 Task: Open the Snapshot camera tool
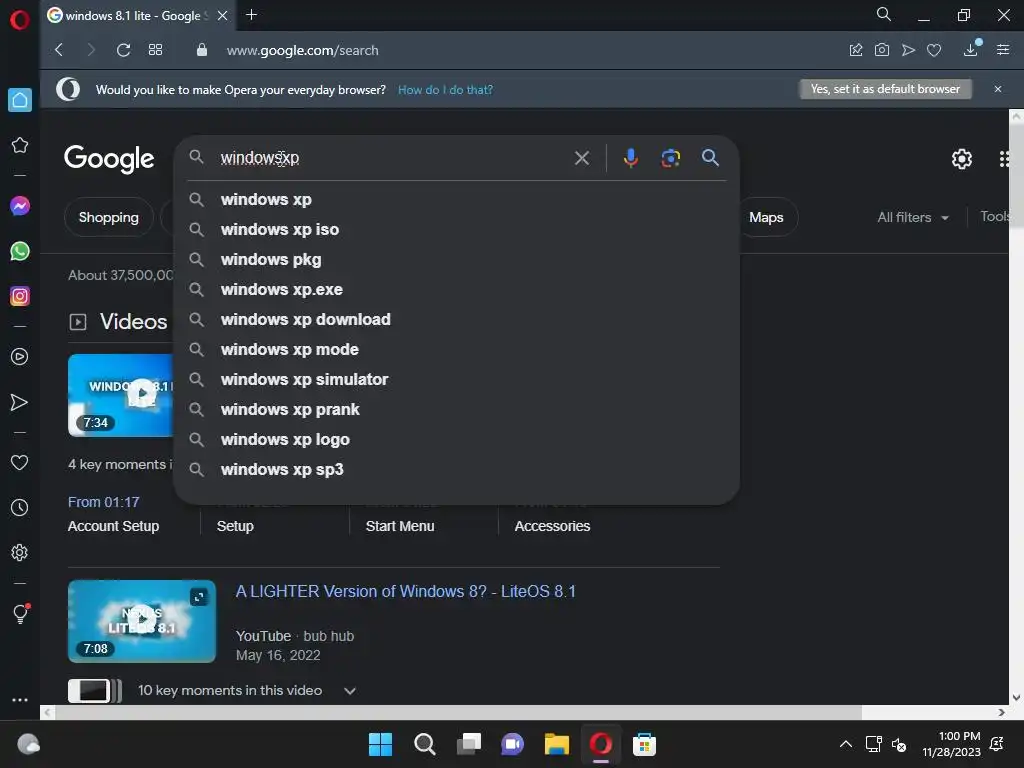tap(882, 50)
